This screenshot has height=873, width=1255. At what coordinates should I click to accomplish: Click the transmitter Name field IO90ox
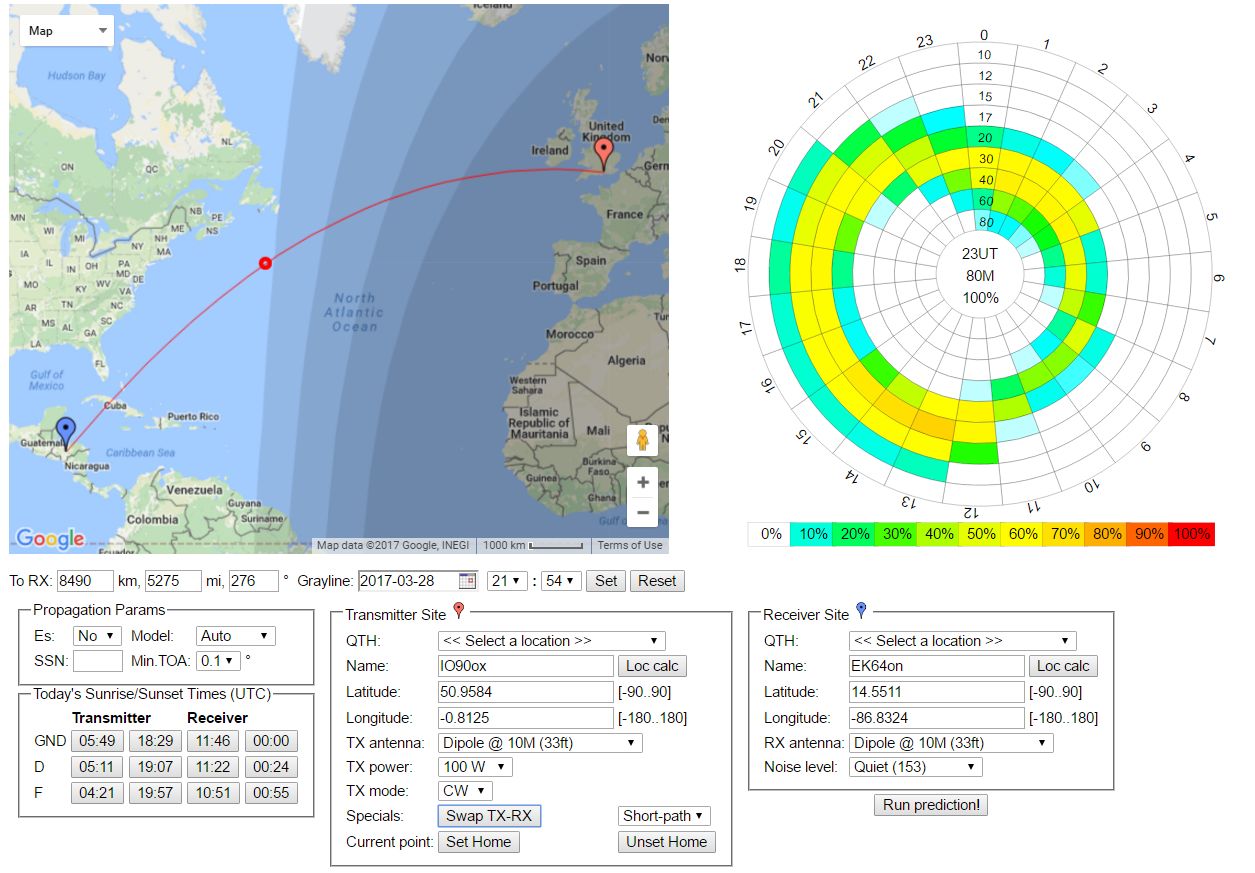(x=525, y=666)
